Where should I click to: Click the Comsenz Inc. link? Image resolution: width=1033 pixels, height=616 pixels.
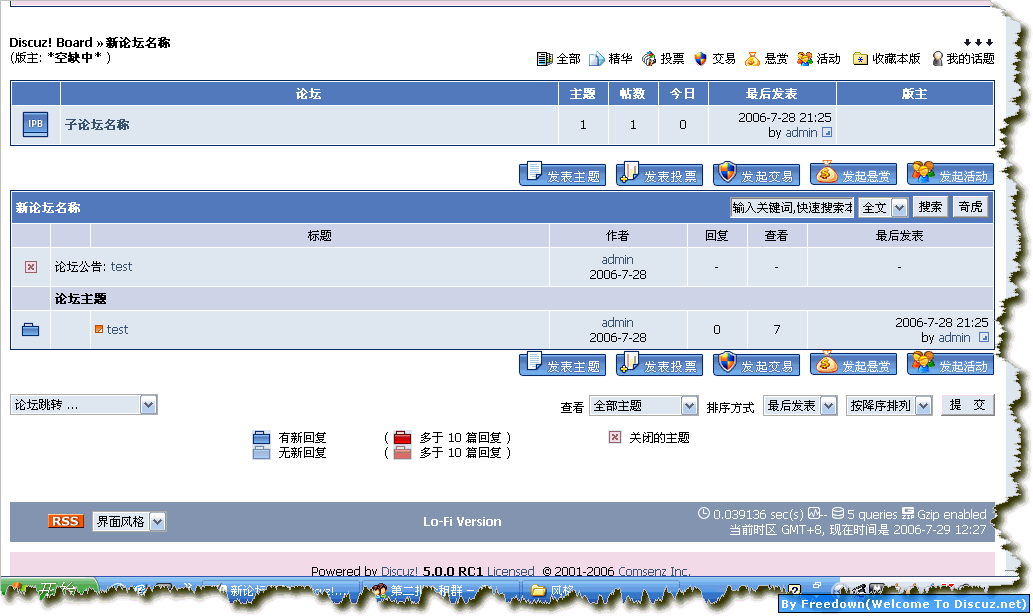click(654, 571)
